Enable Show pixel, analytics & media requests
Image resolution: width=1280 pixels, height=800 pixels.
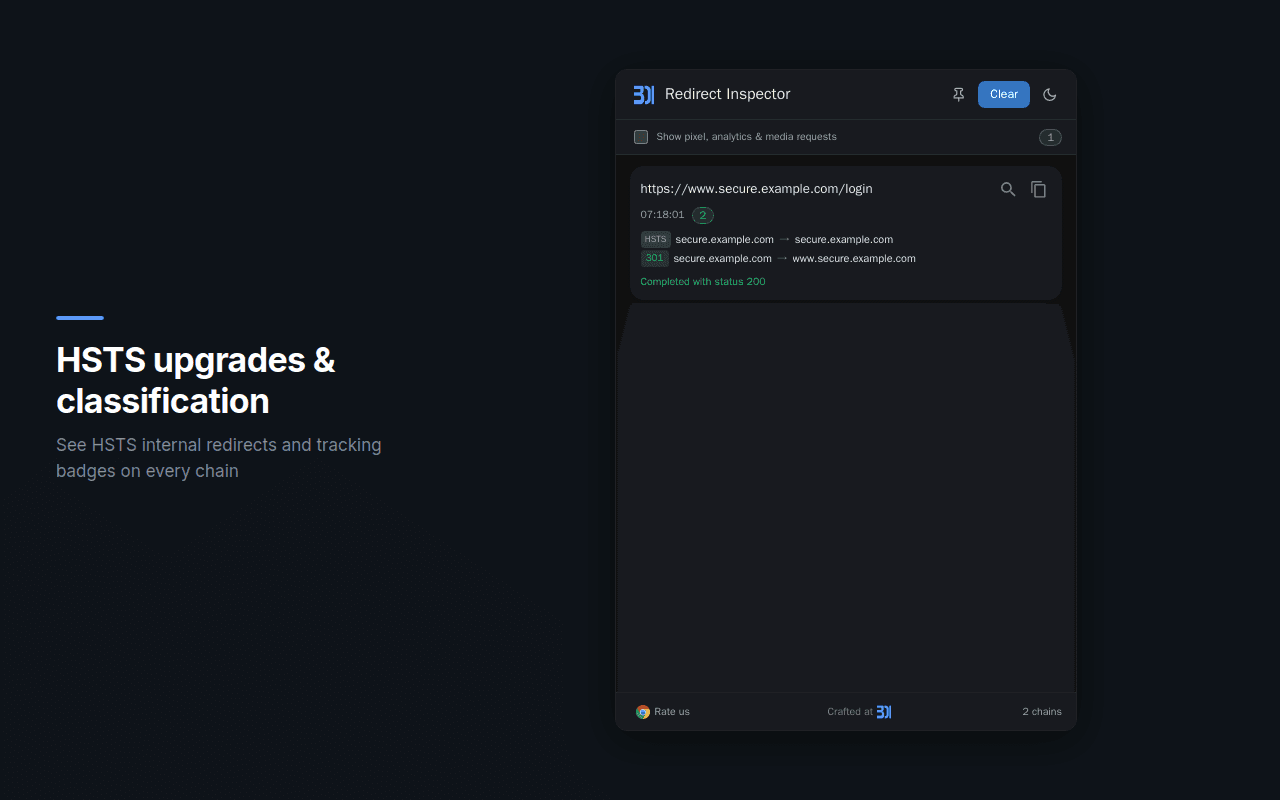click(x=641, y=137)
